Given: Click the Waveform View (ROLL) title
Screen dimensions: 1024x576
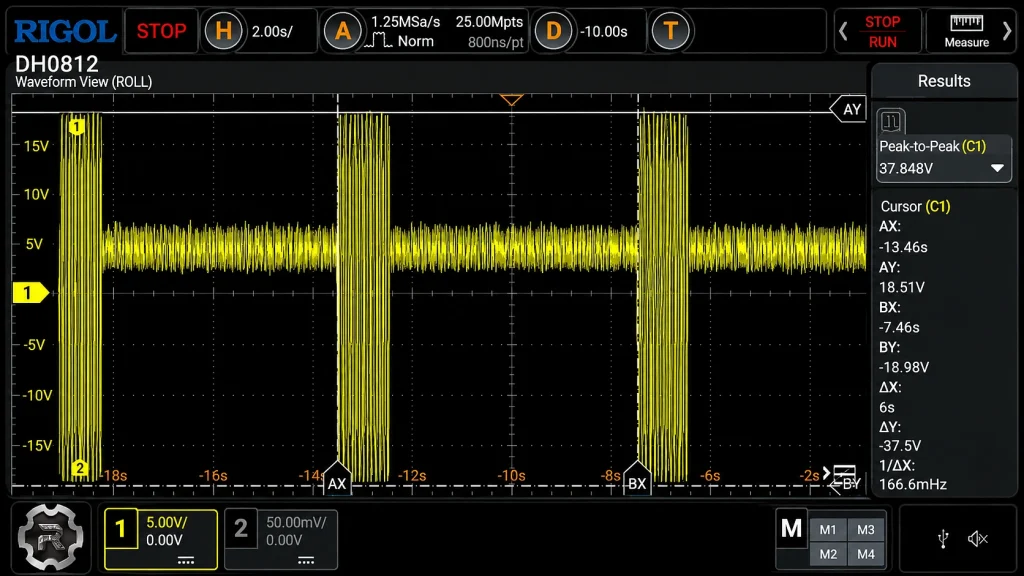Looking at the screenshot, I should coord(84,82).
